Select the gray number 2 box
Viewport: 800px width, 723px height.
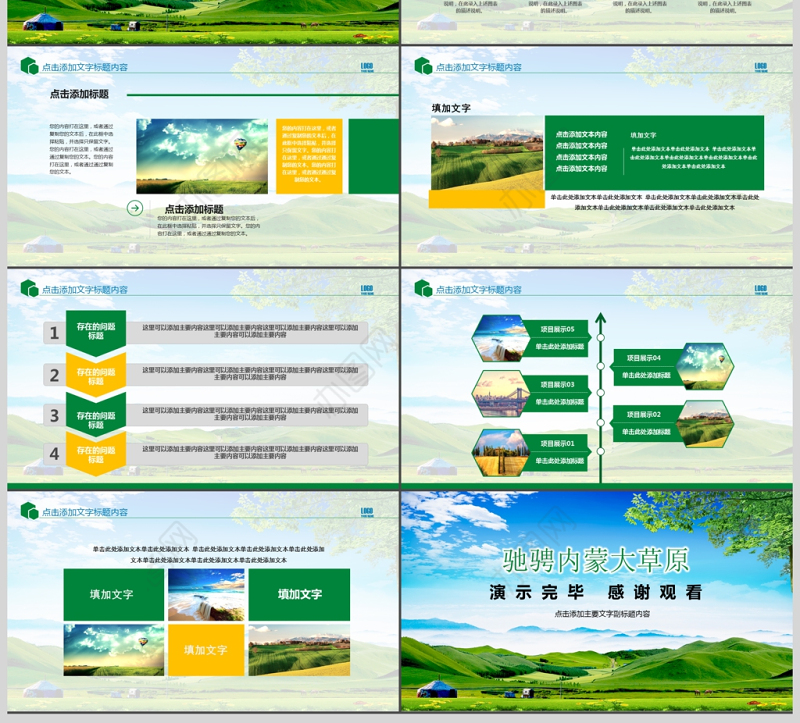(x=54, y=375)
